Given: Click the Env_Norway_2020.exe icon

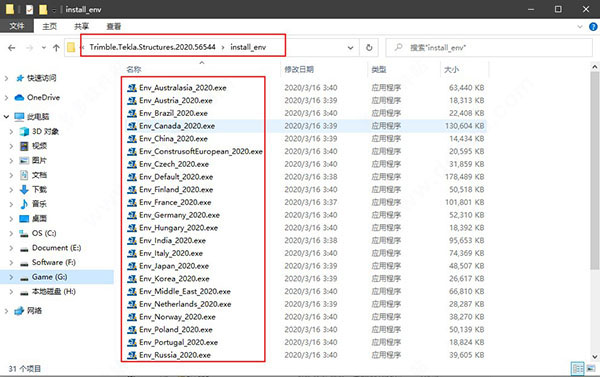Looking at the screenshot, I should 132,317.
